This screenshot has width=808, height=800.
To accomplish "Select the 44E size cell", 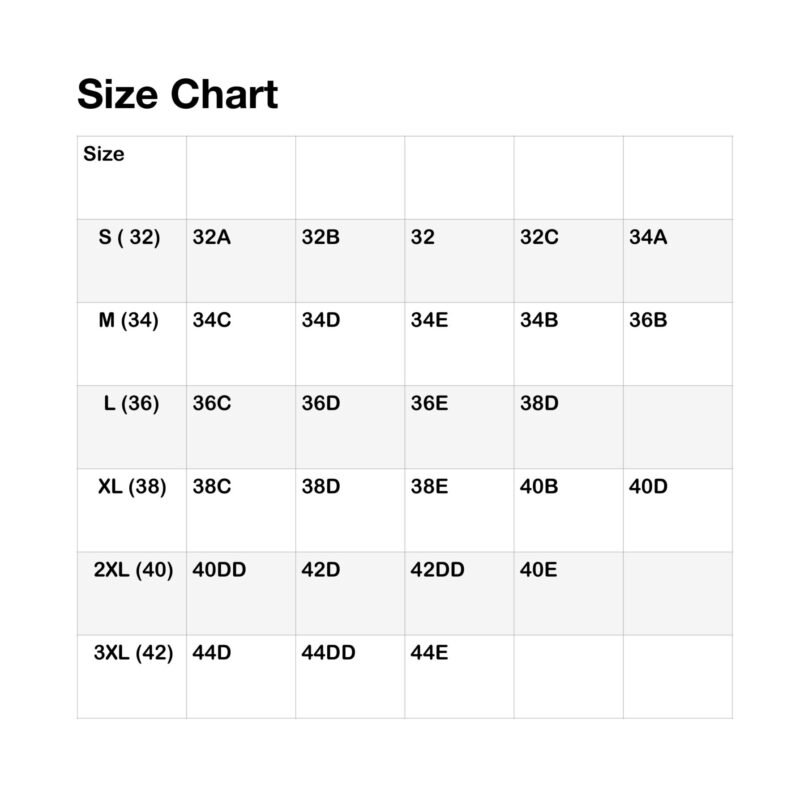I will 430,653.
